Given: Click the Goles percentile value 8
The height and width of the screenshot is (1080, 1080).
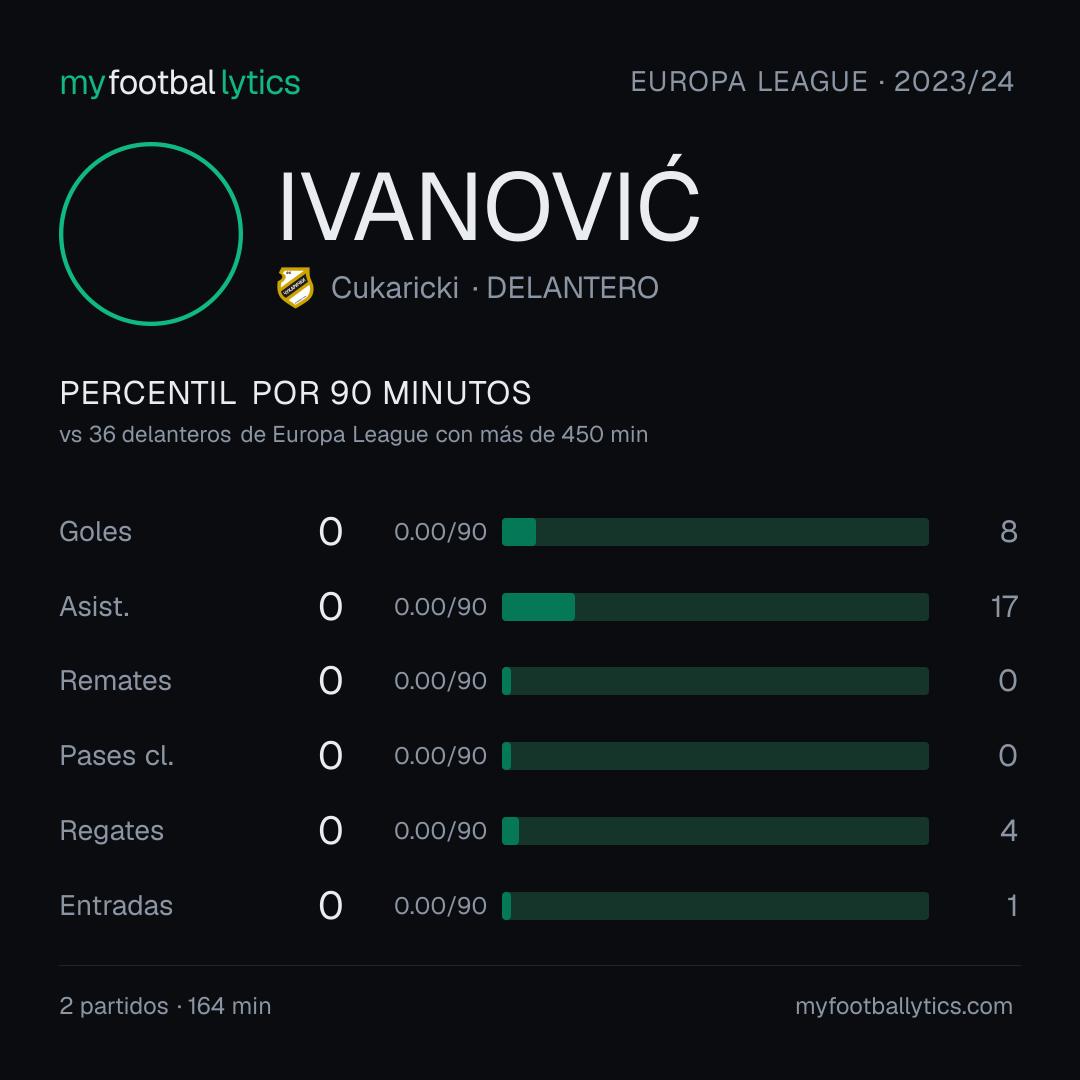Looking at the screenshot, I should pyautogui.click(x=1009, y=532).
